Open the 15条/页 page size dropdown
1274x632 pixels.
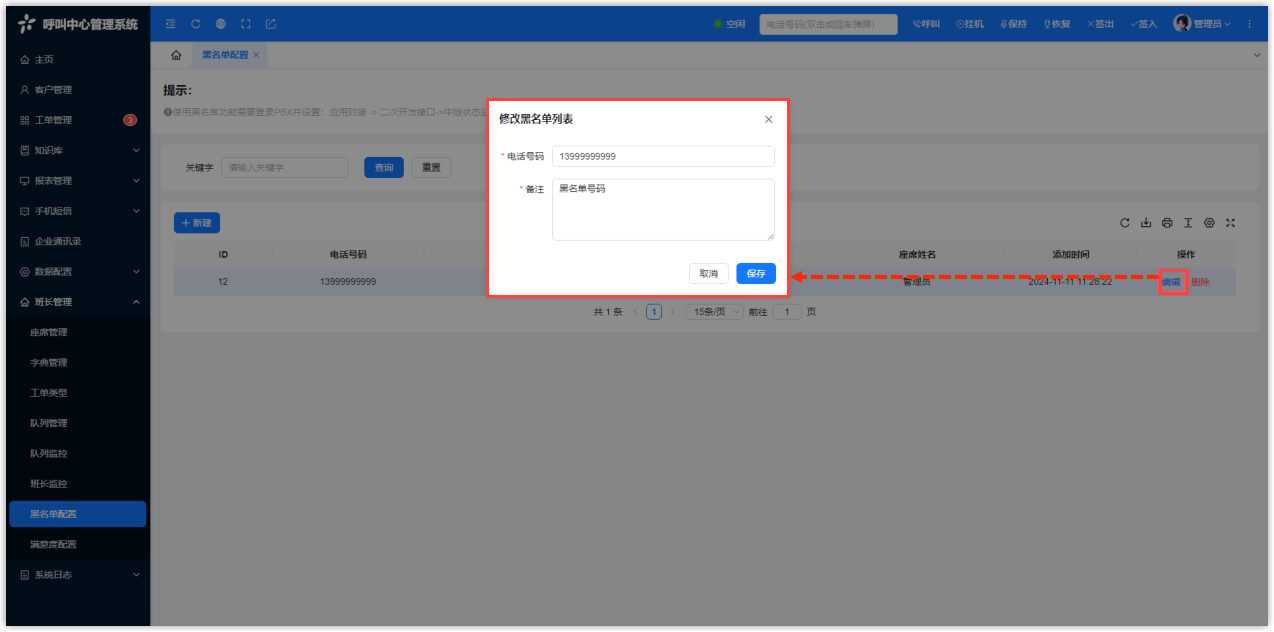tap(713, 312)
